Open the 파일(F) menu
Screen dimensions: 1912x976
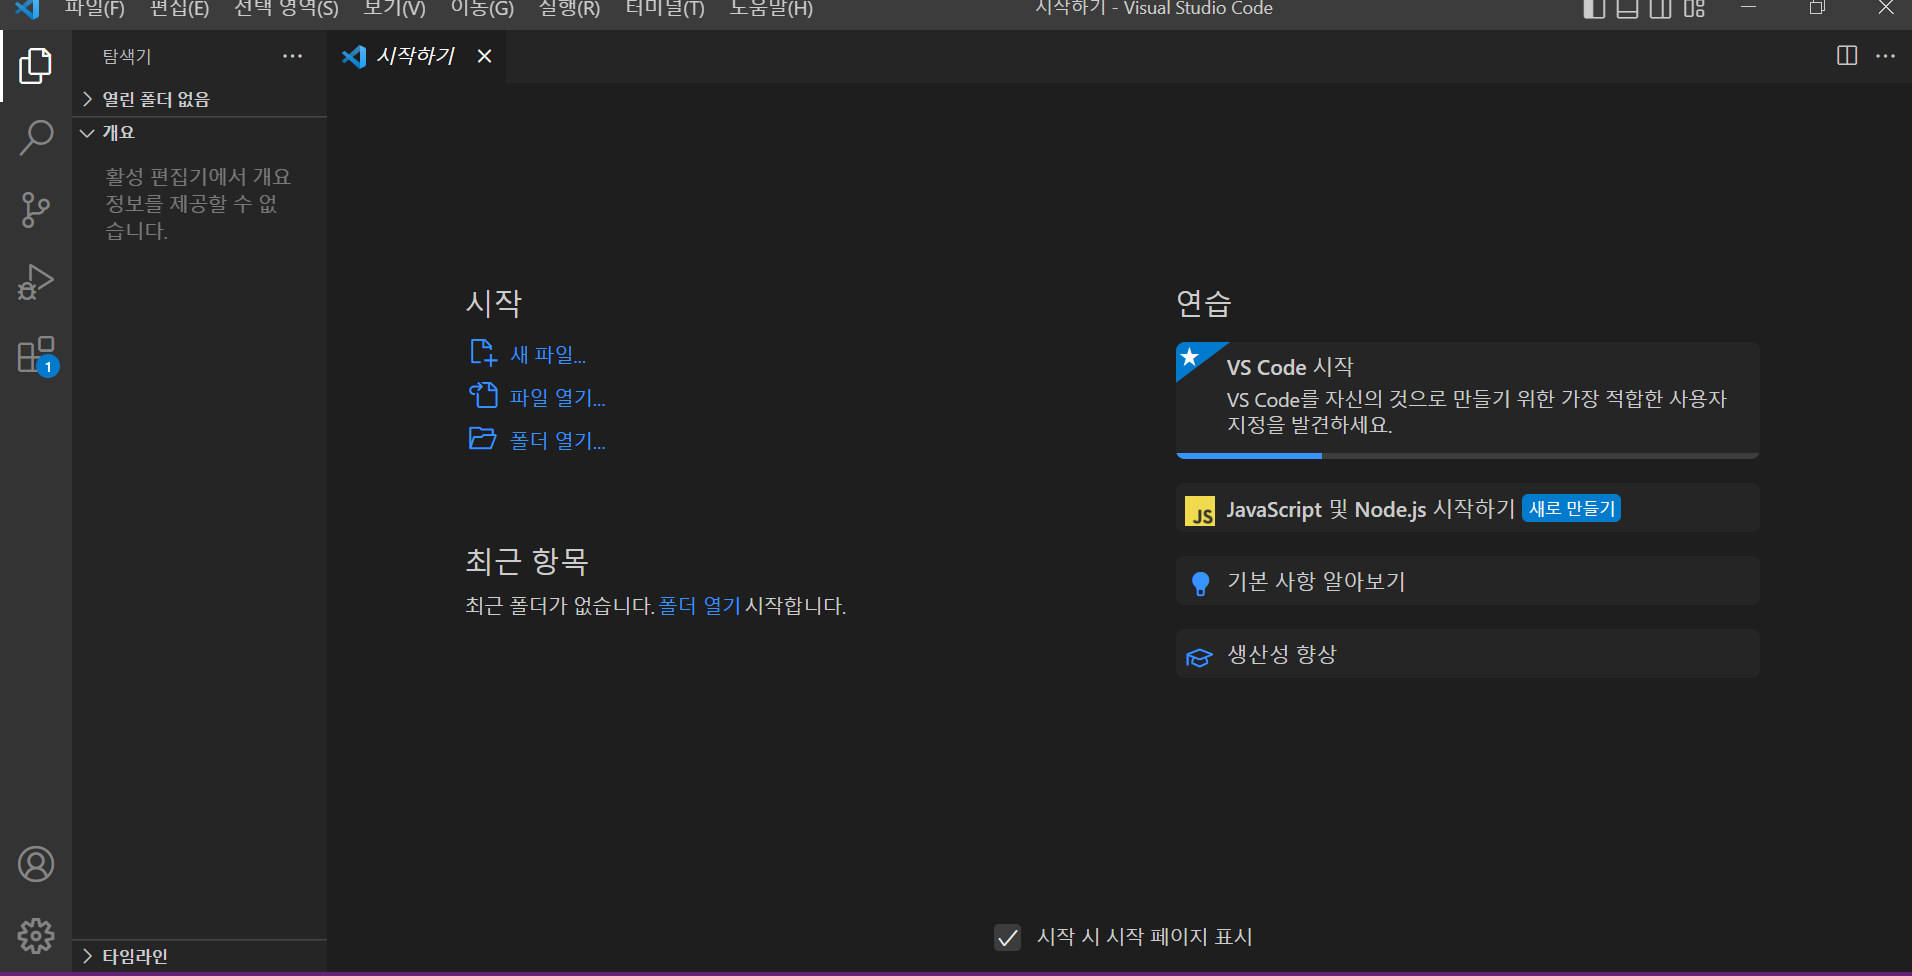point(95,9)
